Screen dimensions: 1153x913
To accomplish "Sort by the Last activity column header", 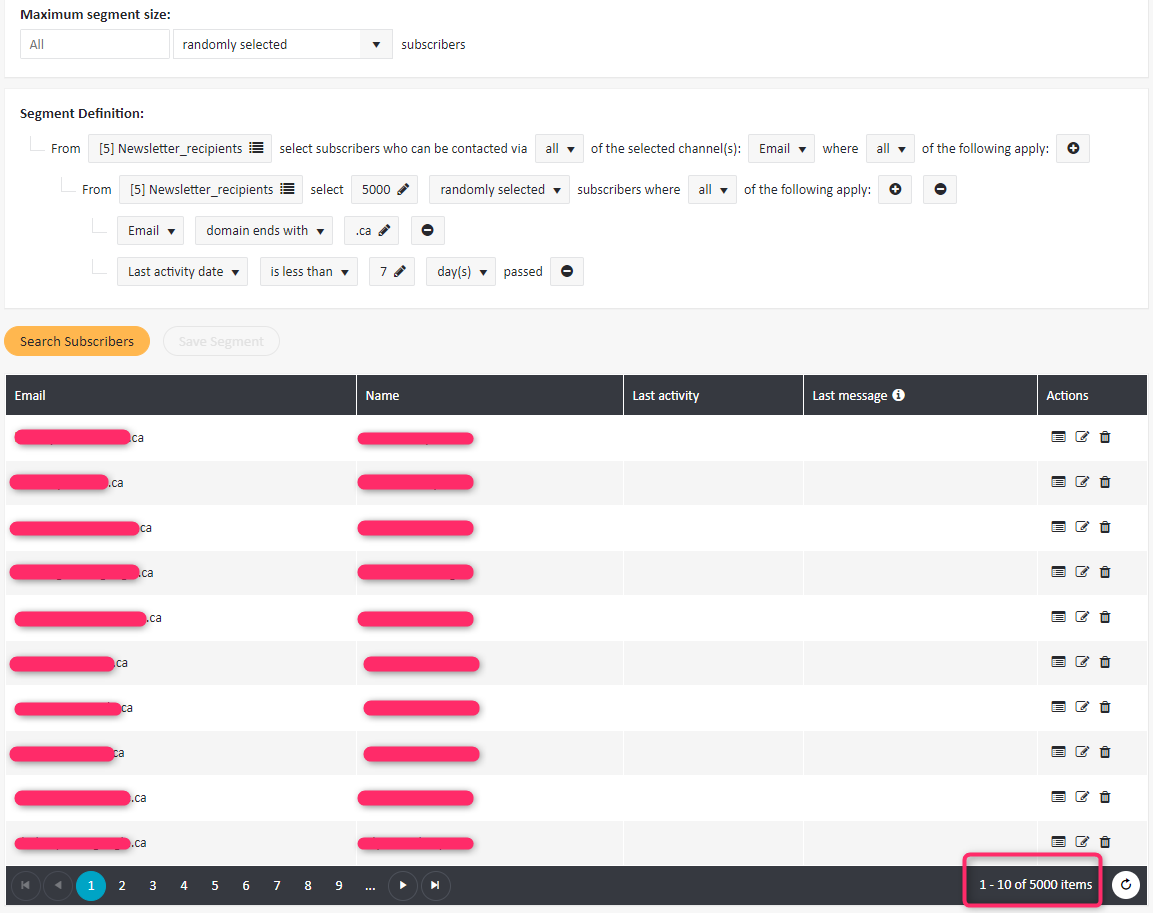I will pos(666,395).
